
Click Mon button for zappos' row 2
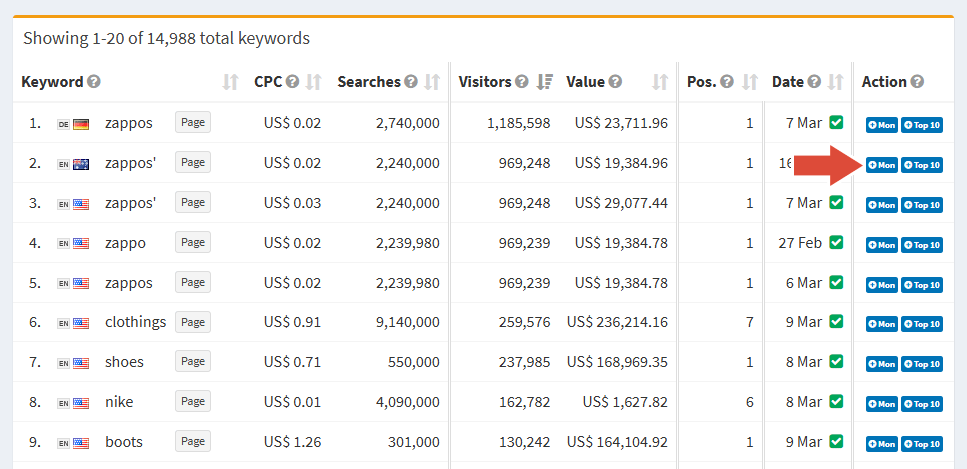point(881,165)
